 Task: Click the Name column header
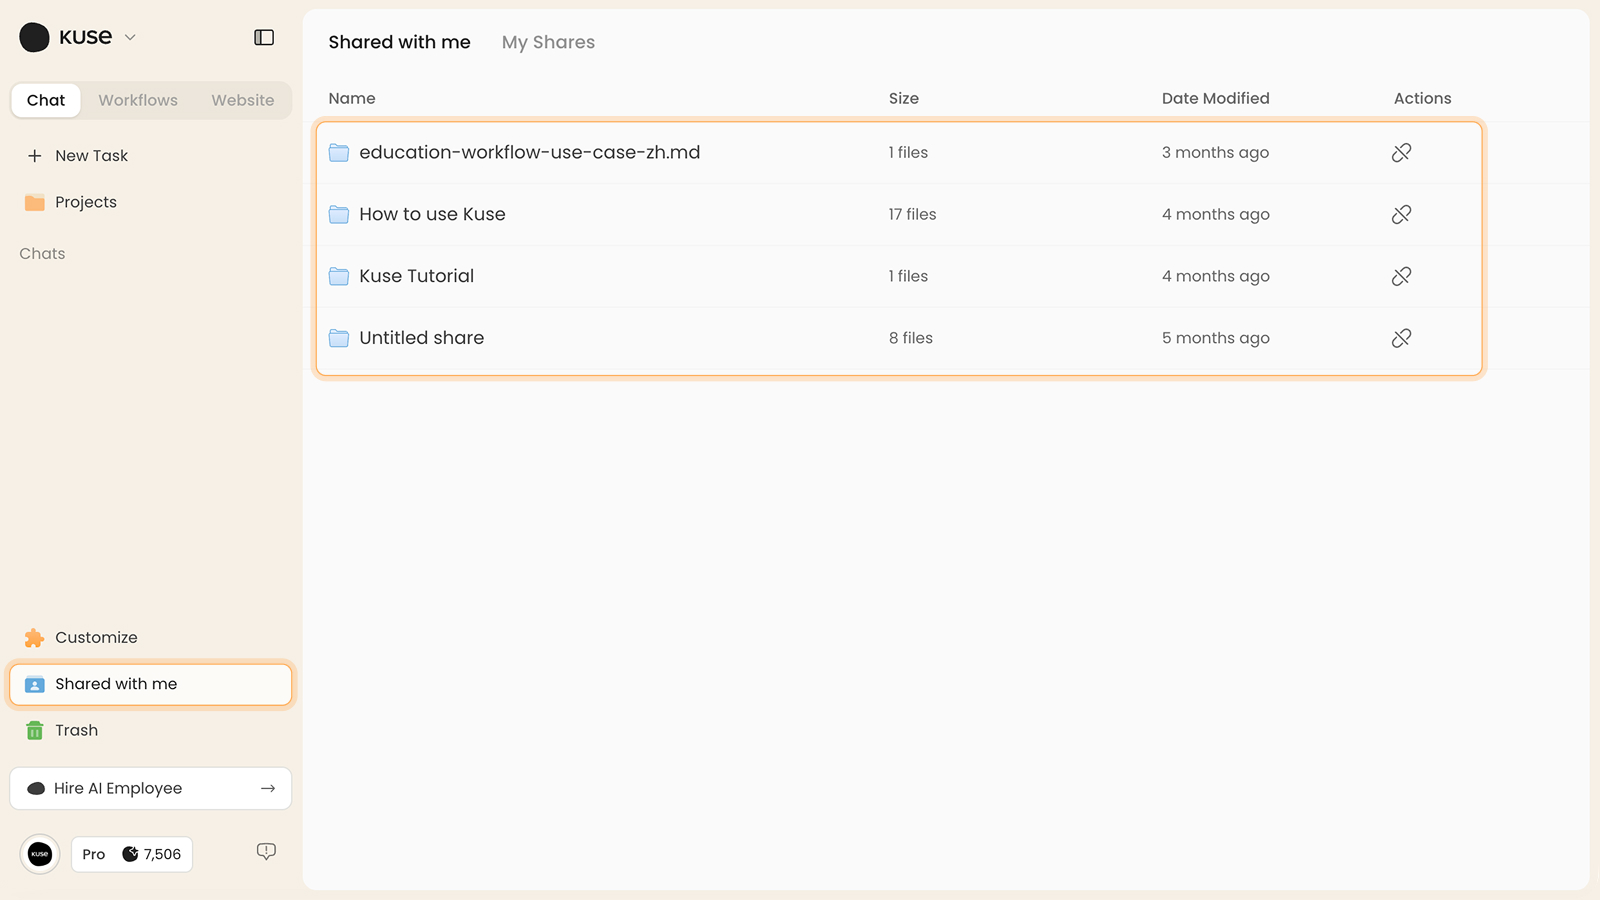(x=352, y=98)
